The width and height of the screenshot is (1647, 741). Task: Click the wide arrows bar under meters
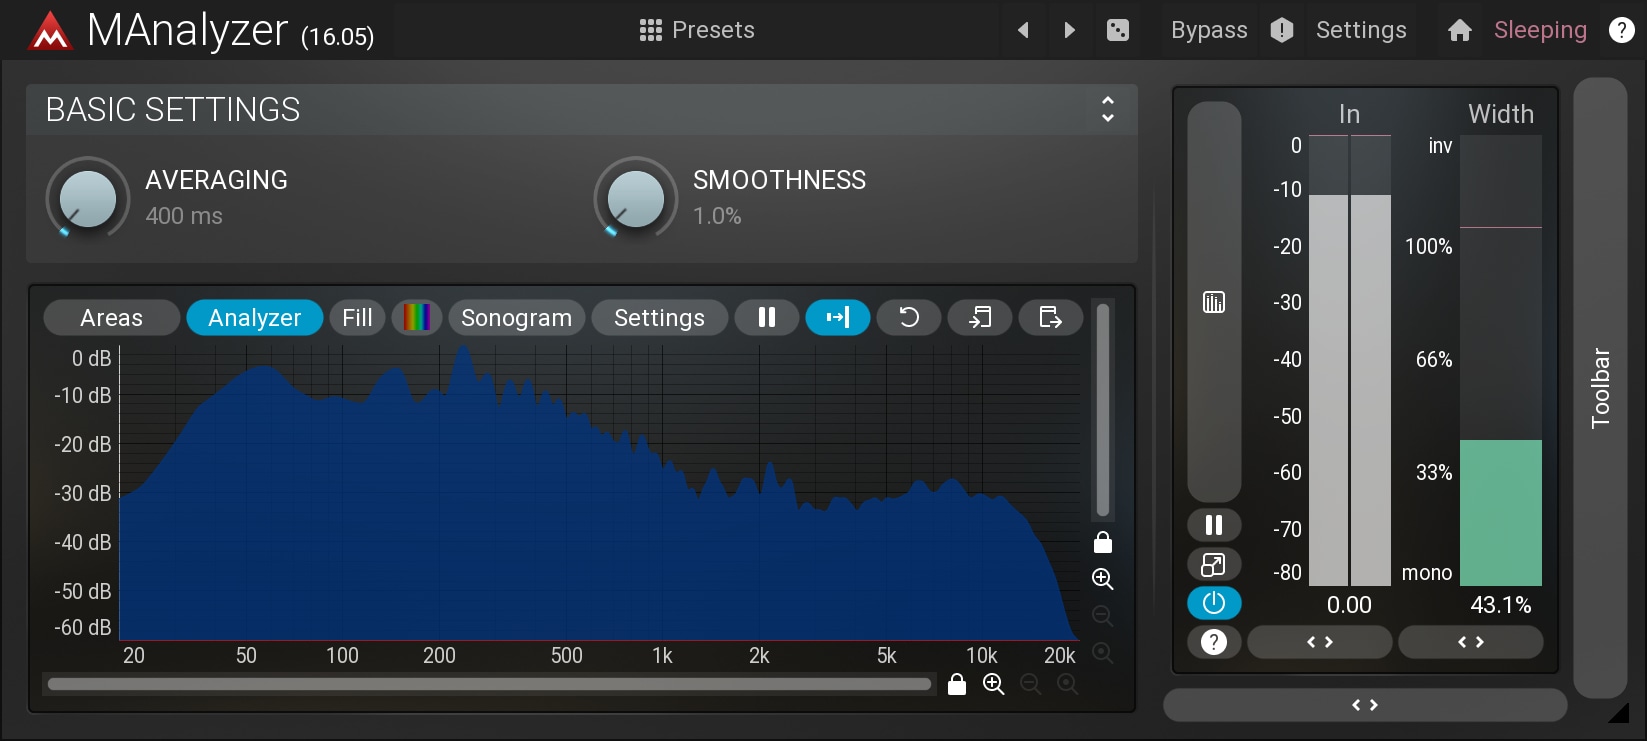coord(1365,705)
